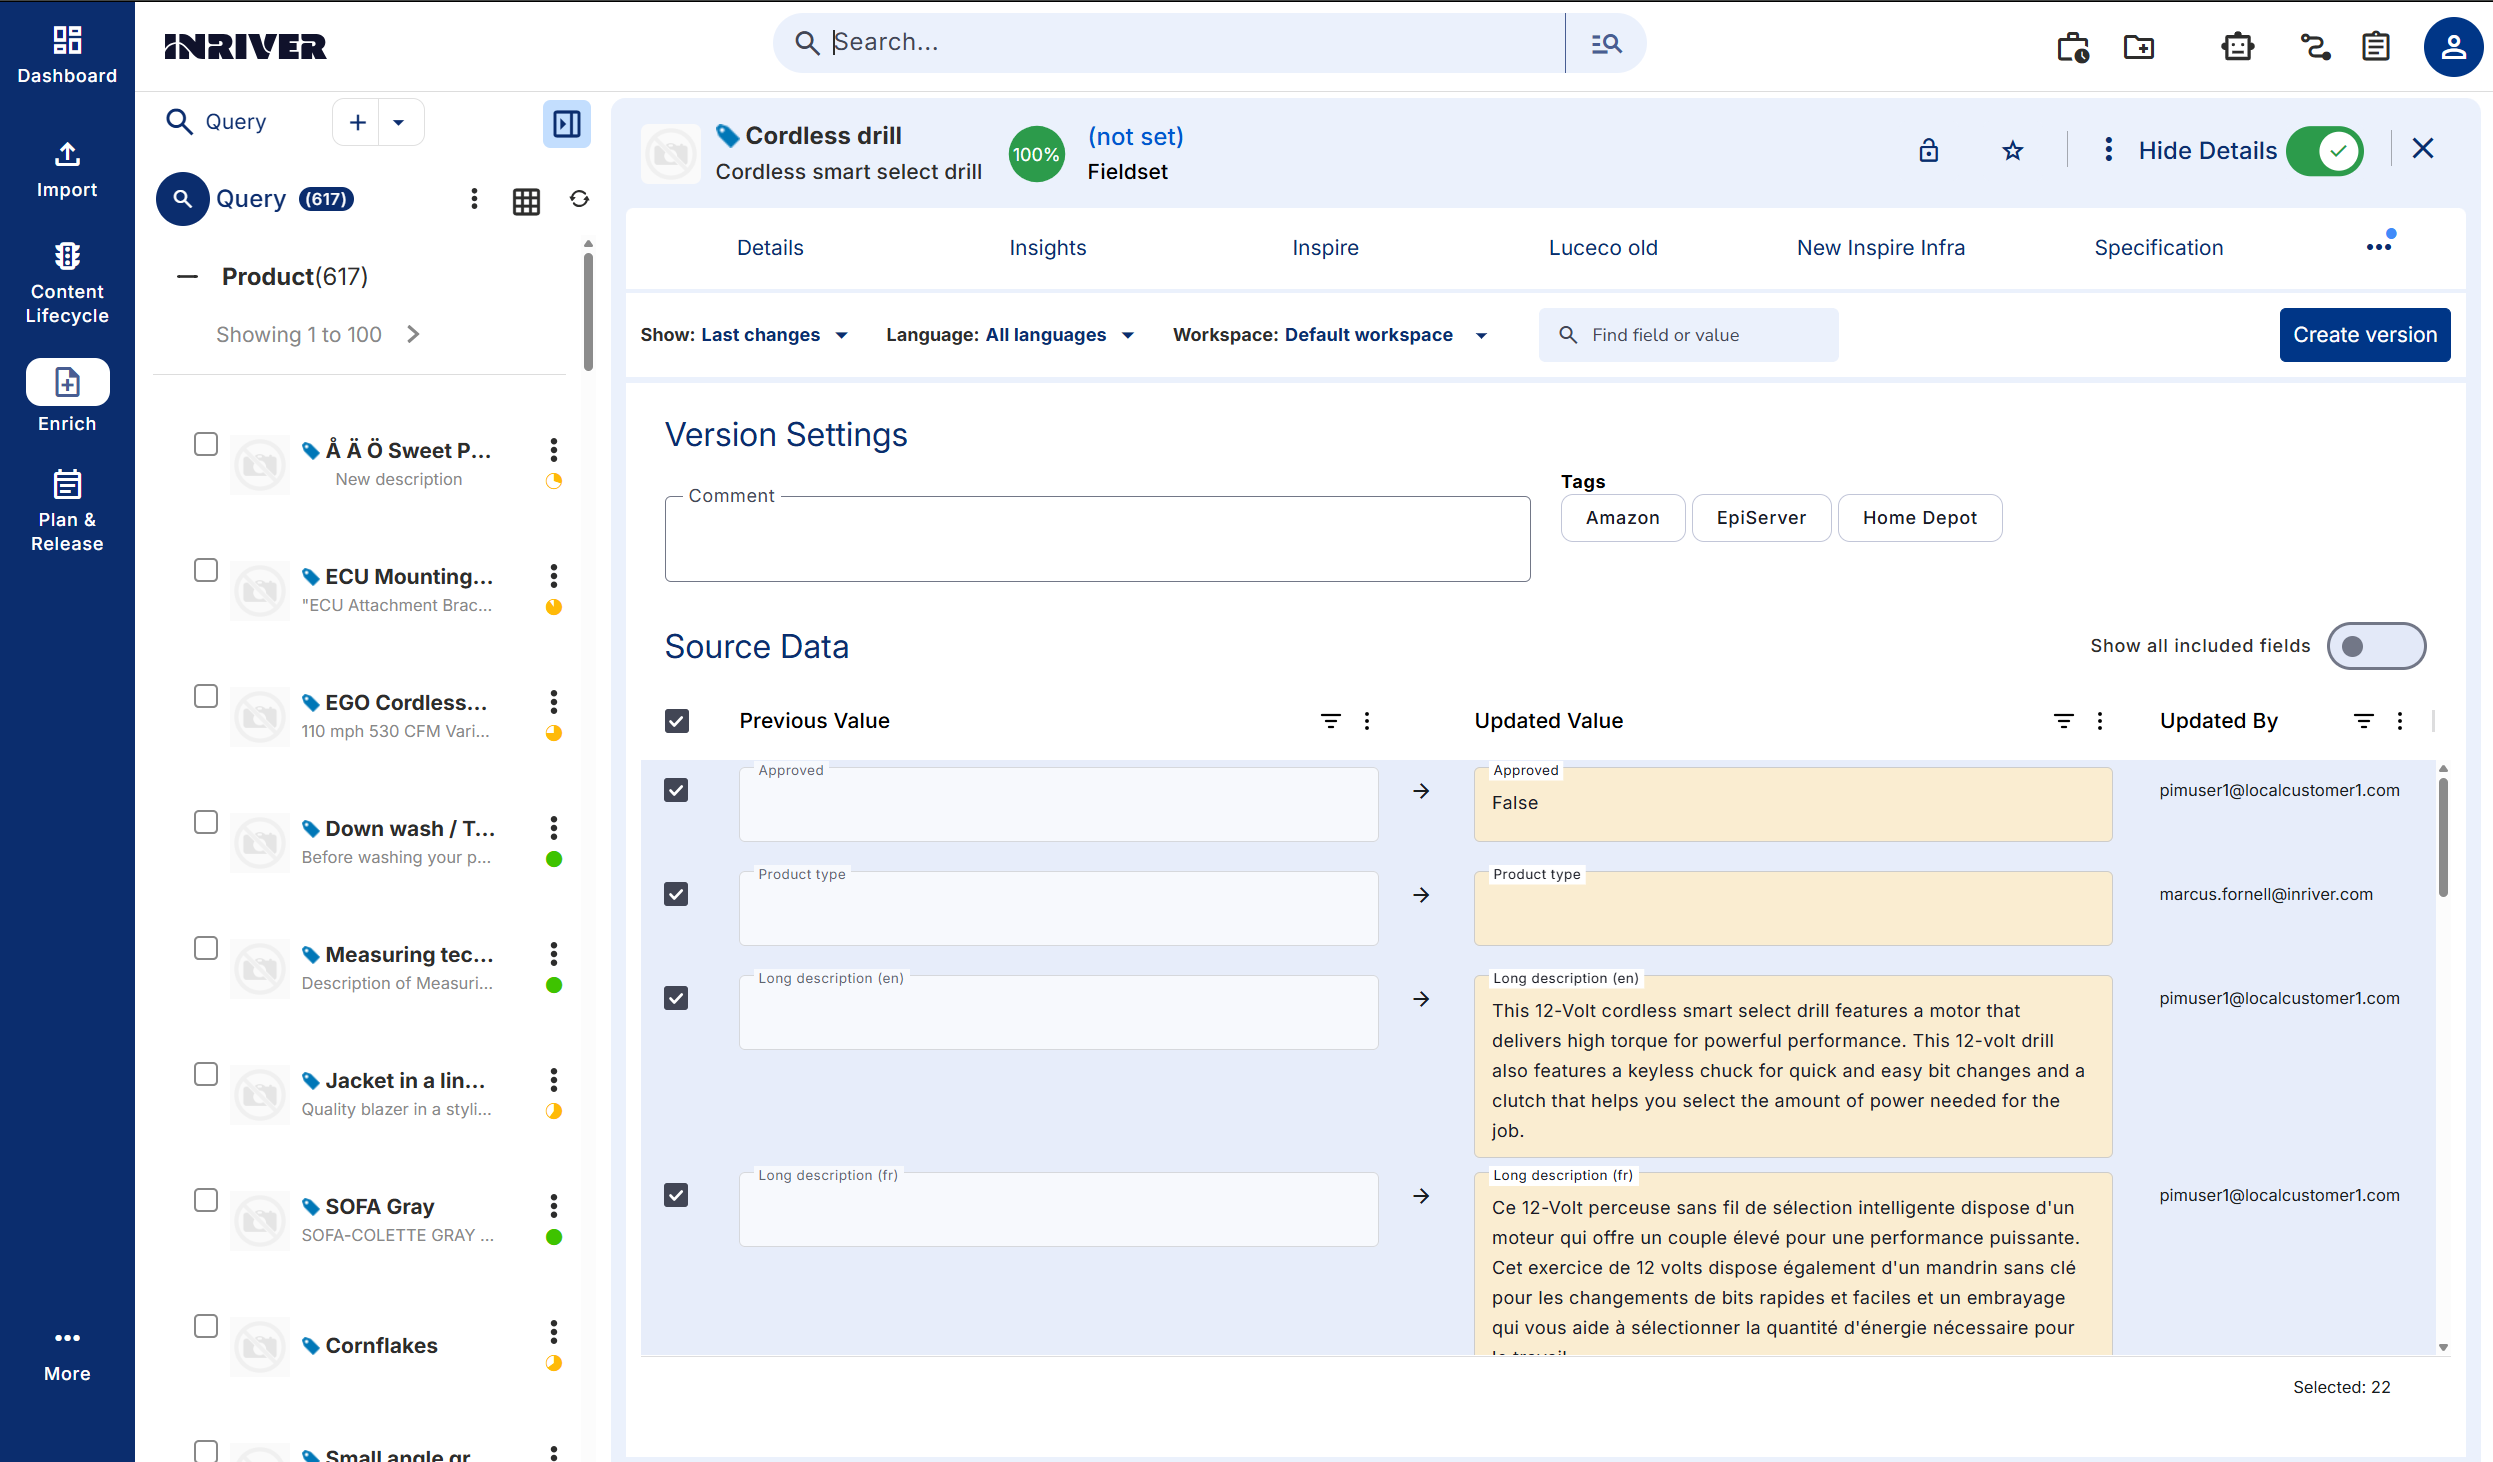The width and height of the screenshot is (2493, 1462).
Task: Open Cordless drill more options menu
Action: (2108, 150)
